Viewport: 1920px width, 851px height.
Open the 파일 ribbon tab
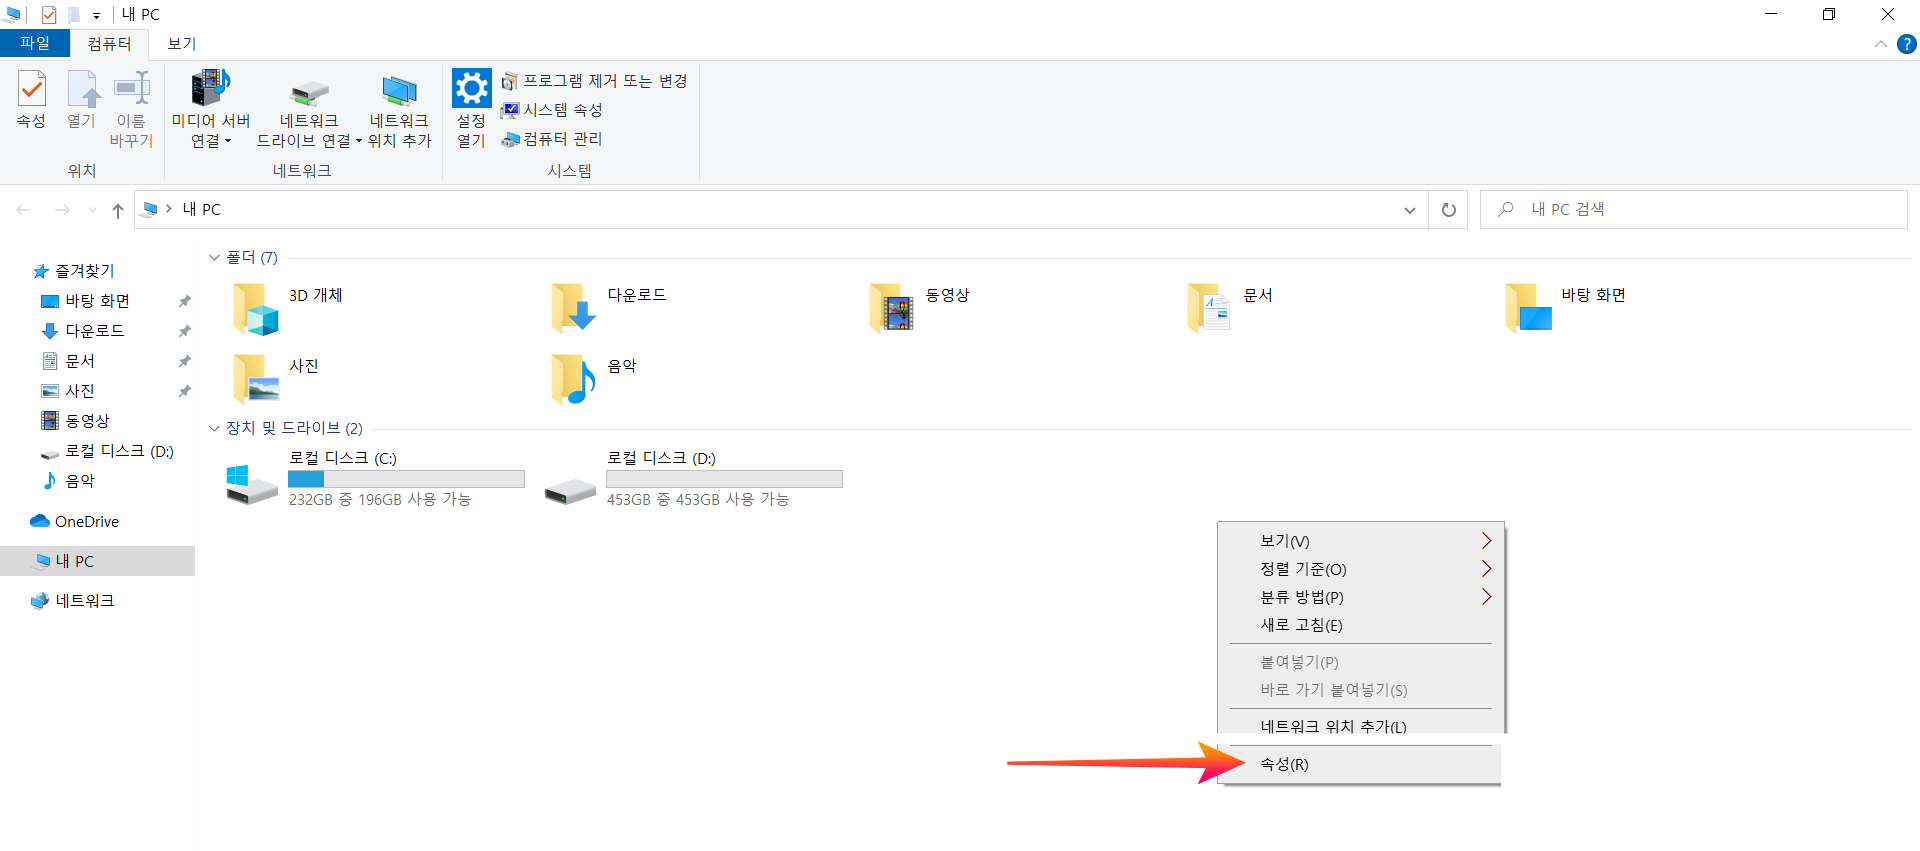[x=35, y=43]
